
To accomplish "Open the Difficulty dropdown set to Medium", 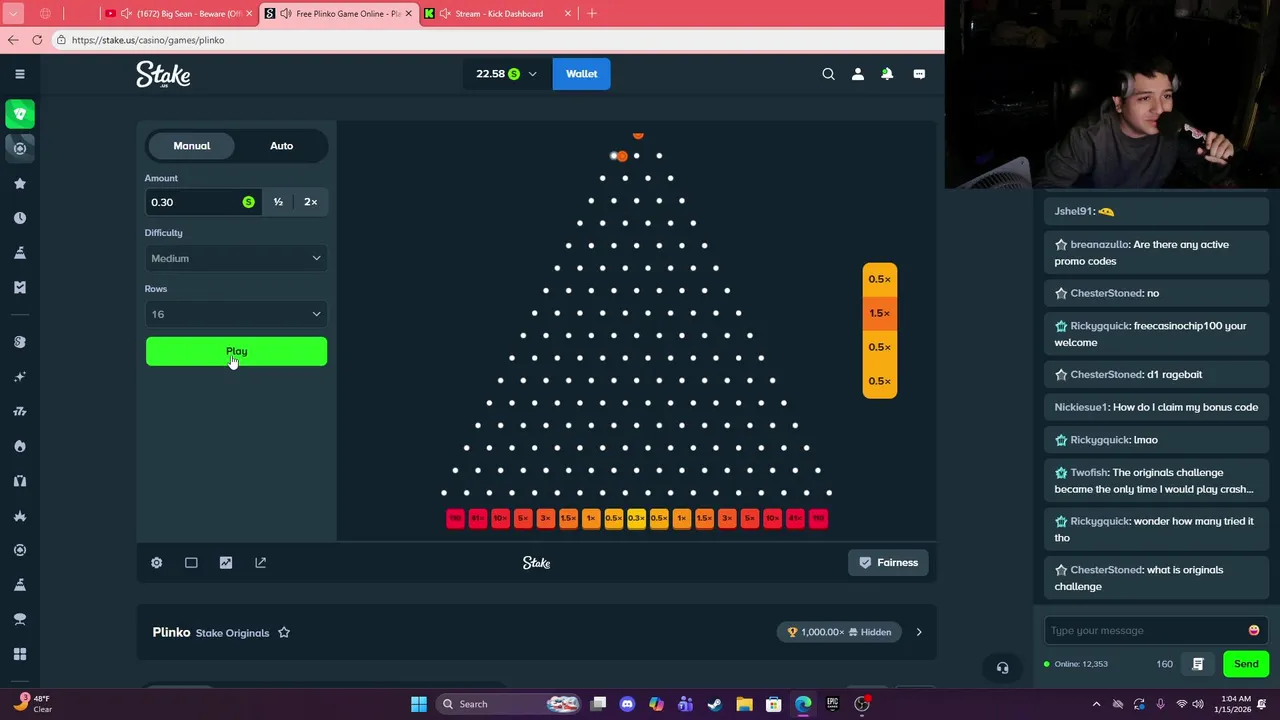I will pyautogui.click(x=236, y=258).
